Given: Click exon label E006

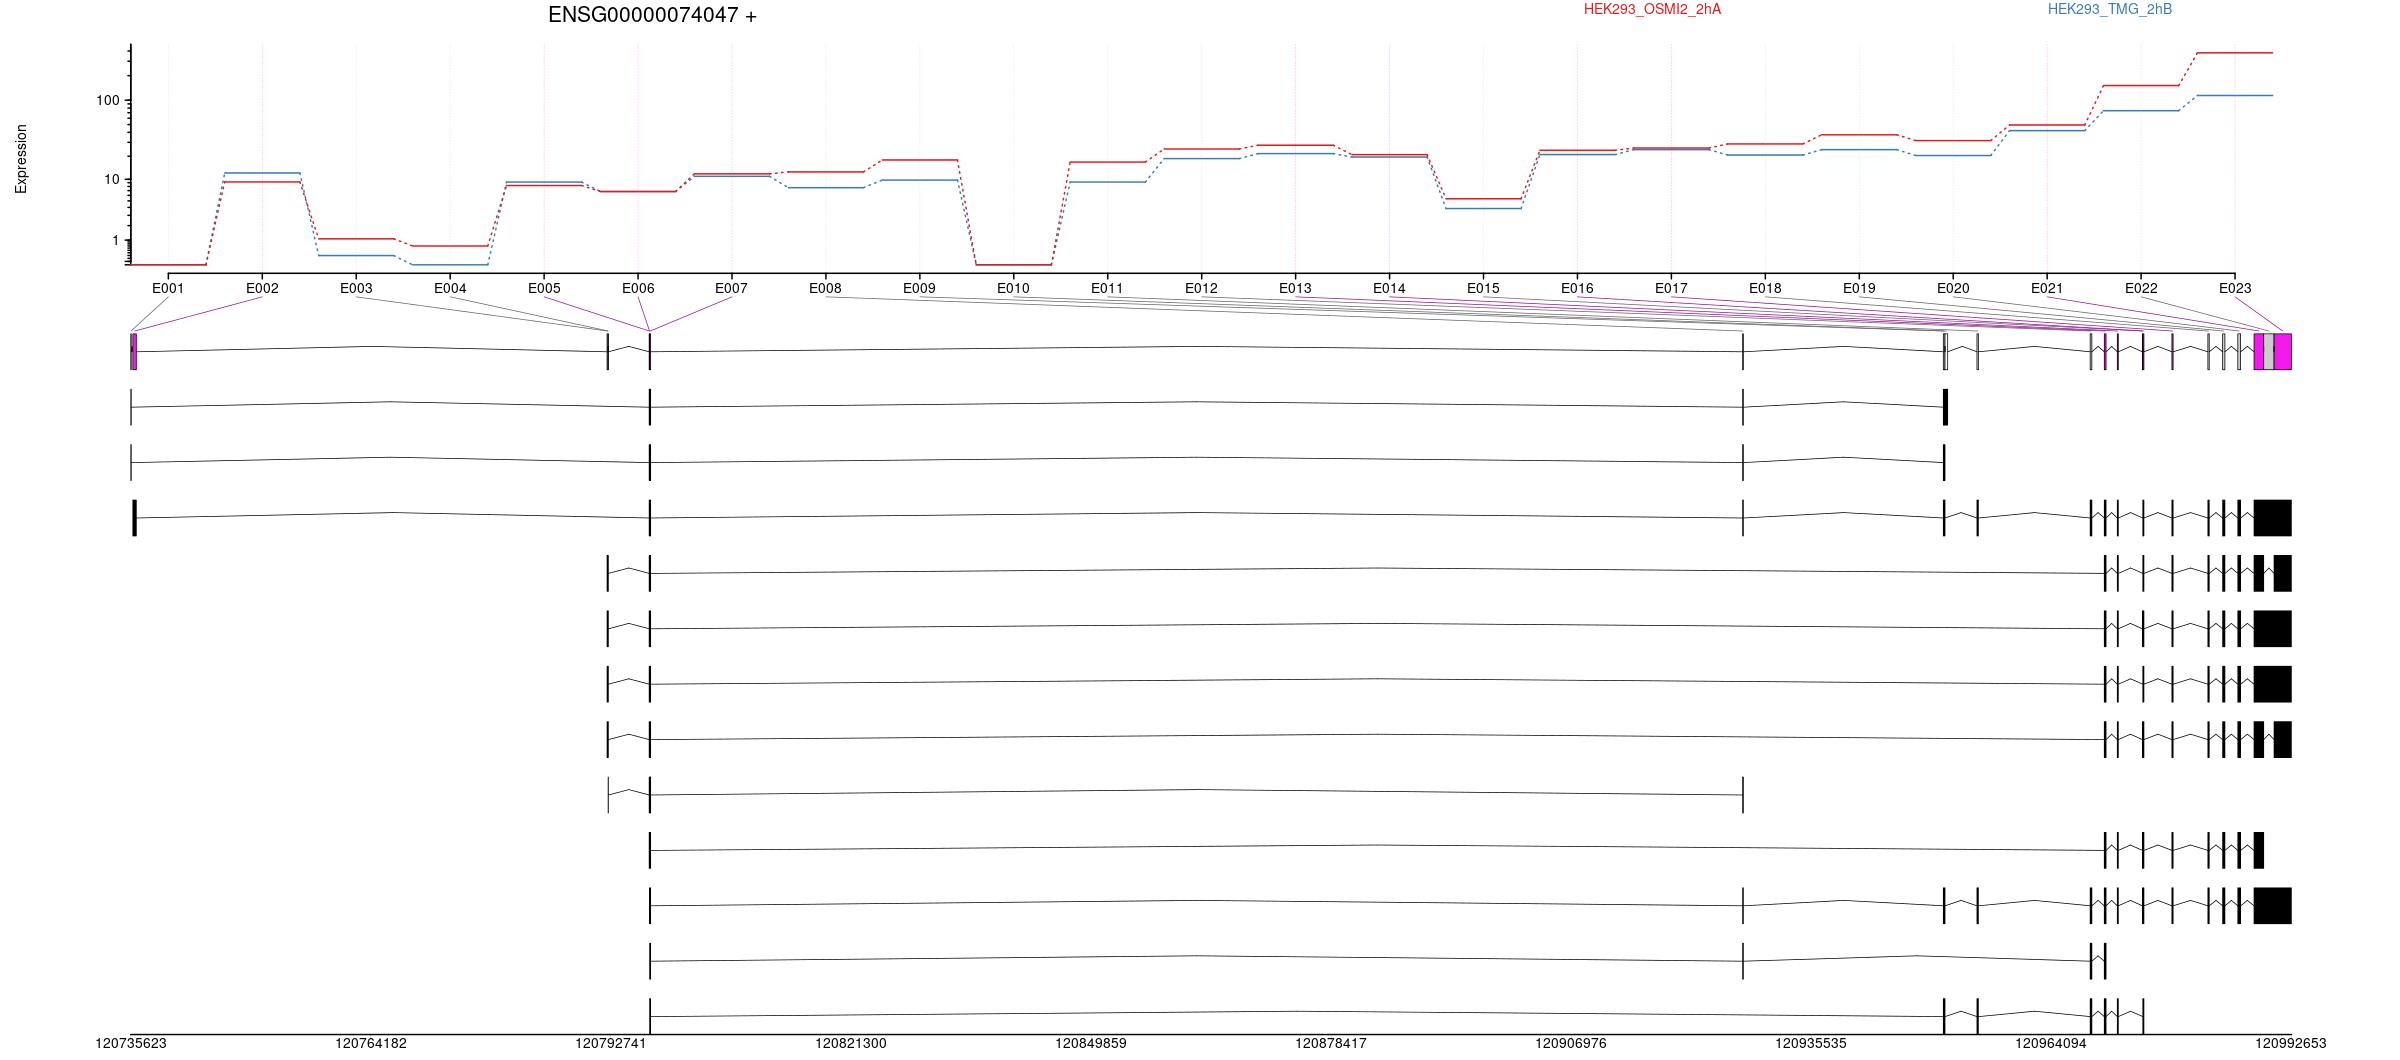Looking at the screenshot, I should click(x=638, y=288).
